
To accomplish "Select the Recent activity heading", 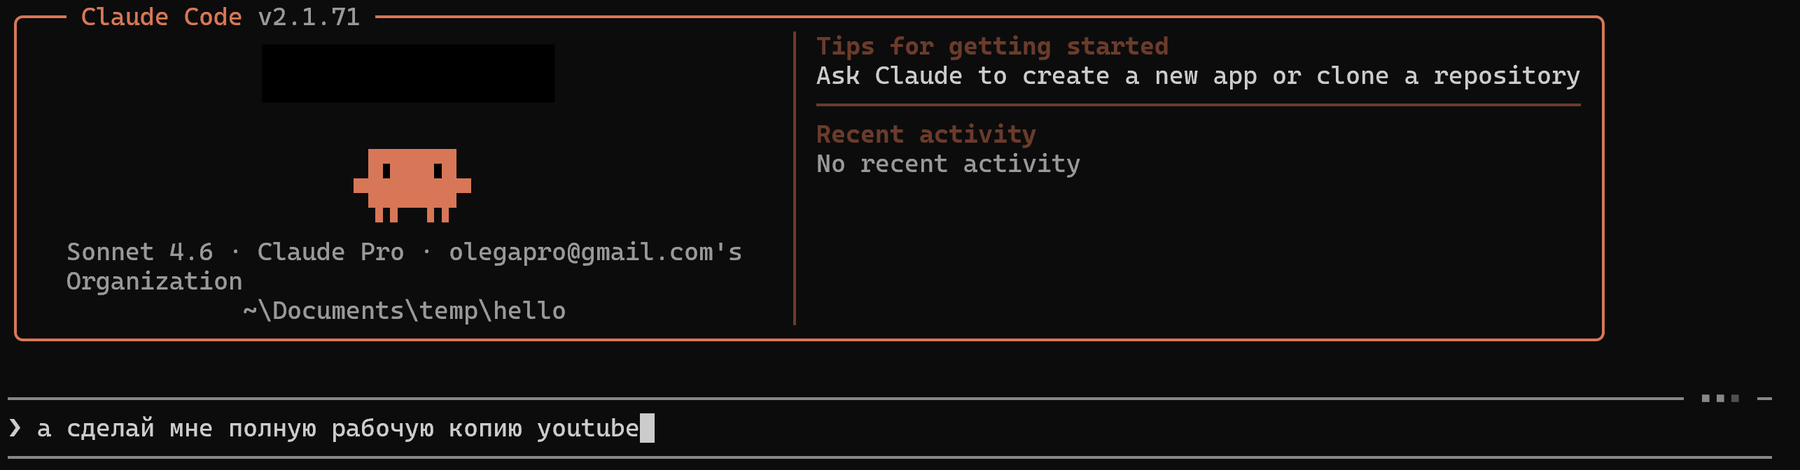I will [926, 134].
